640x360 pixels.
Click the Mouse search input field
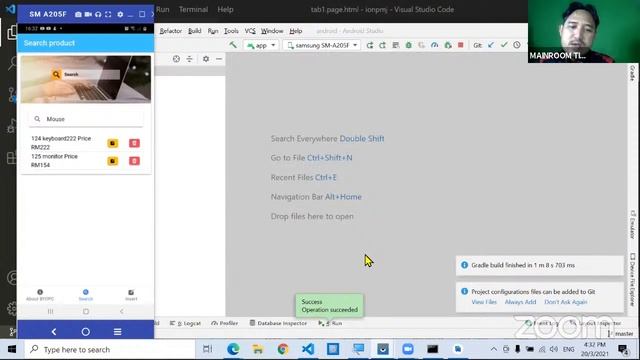86,119
